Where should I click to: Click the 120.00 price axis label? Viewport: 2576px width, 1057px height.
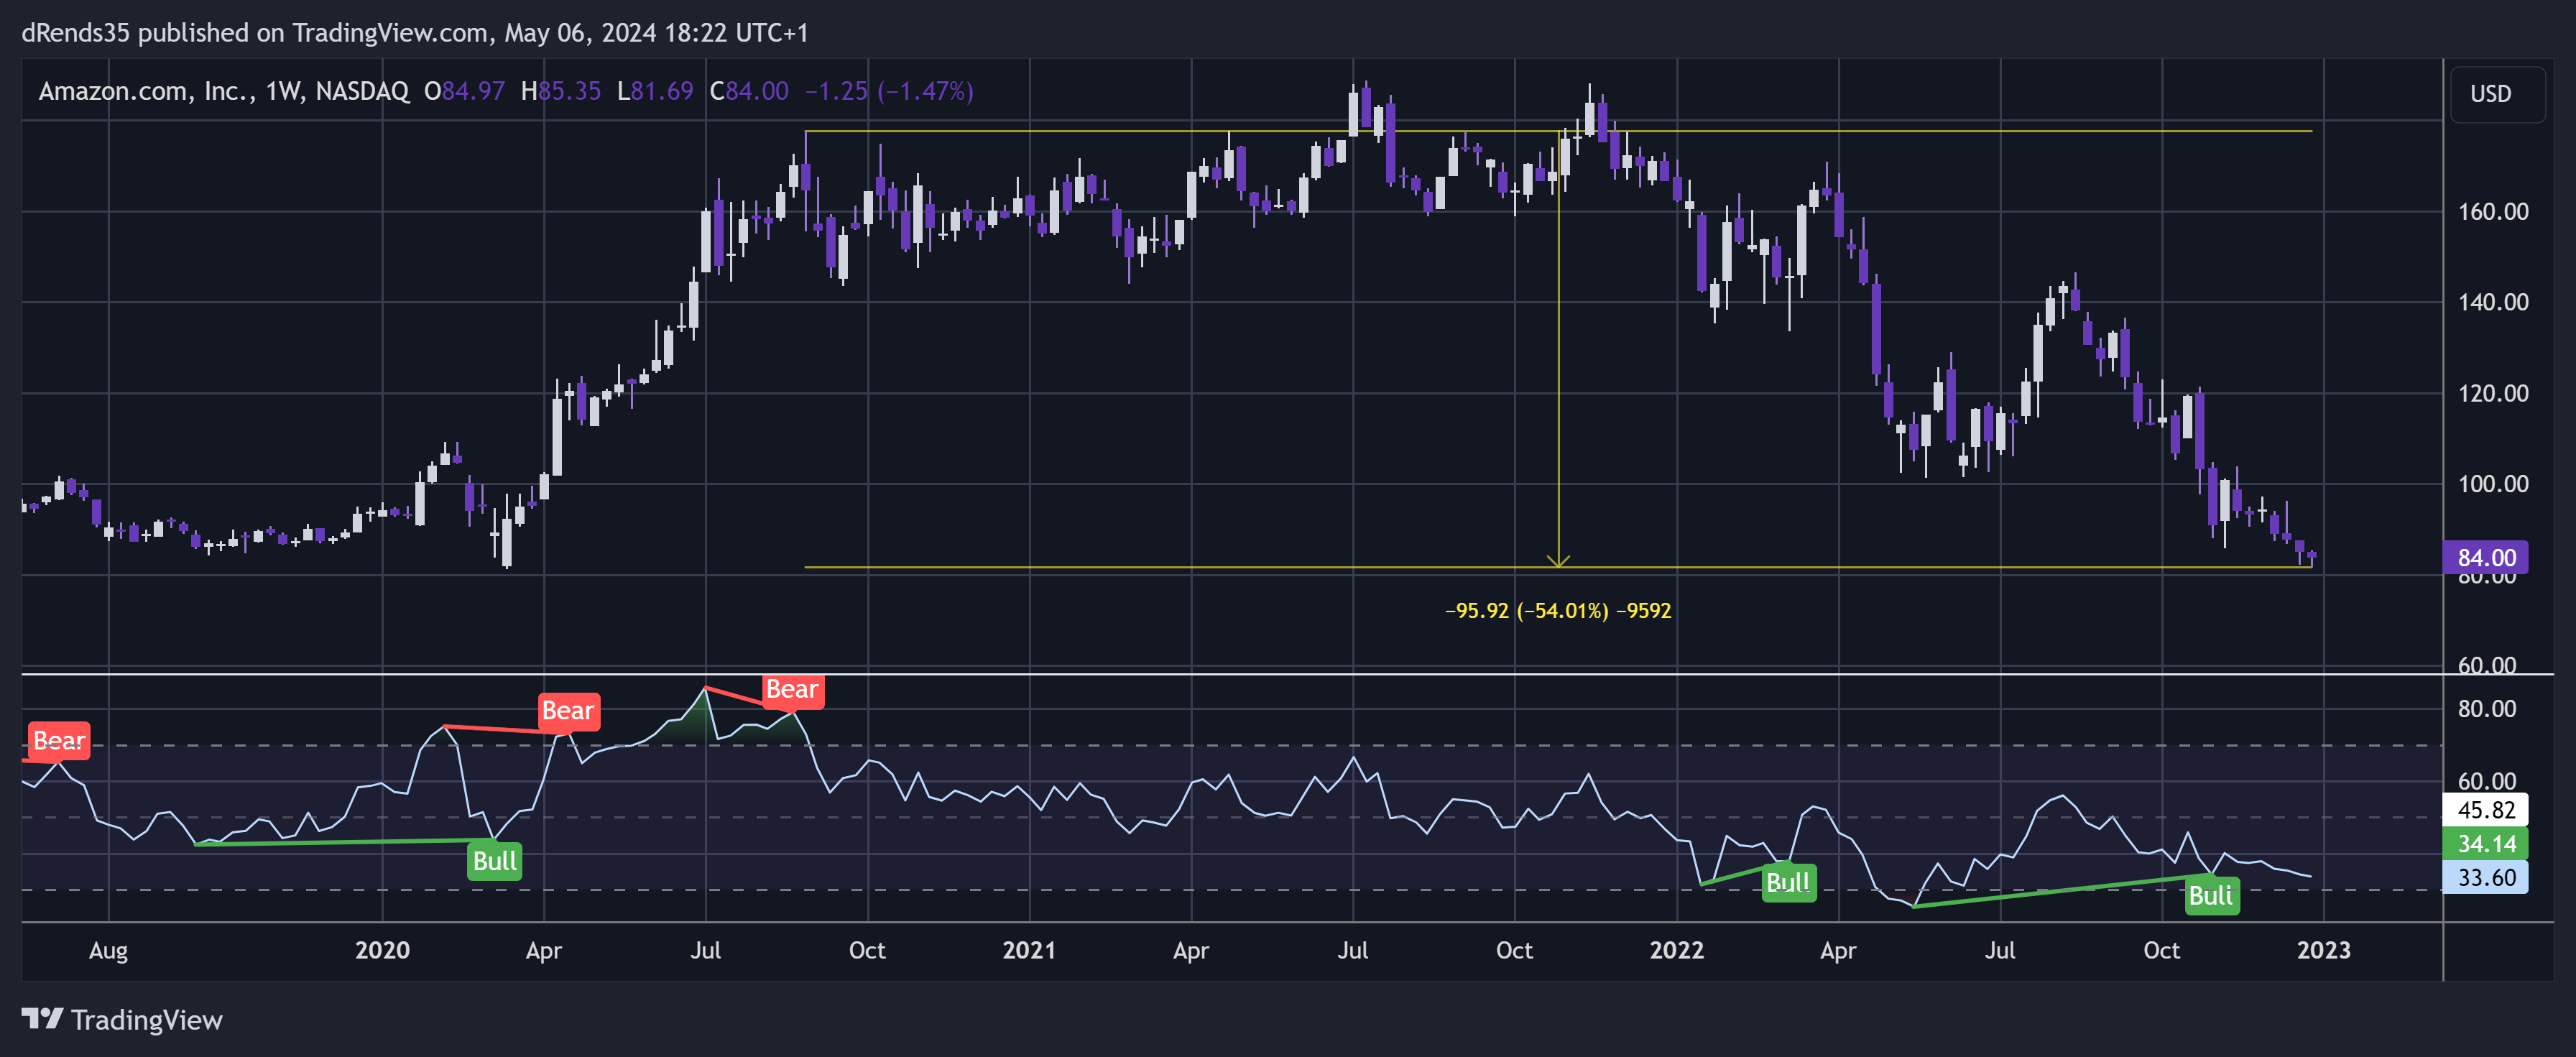point(2493,393)
